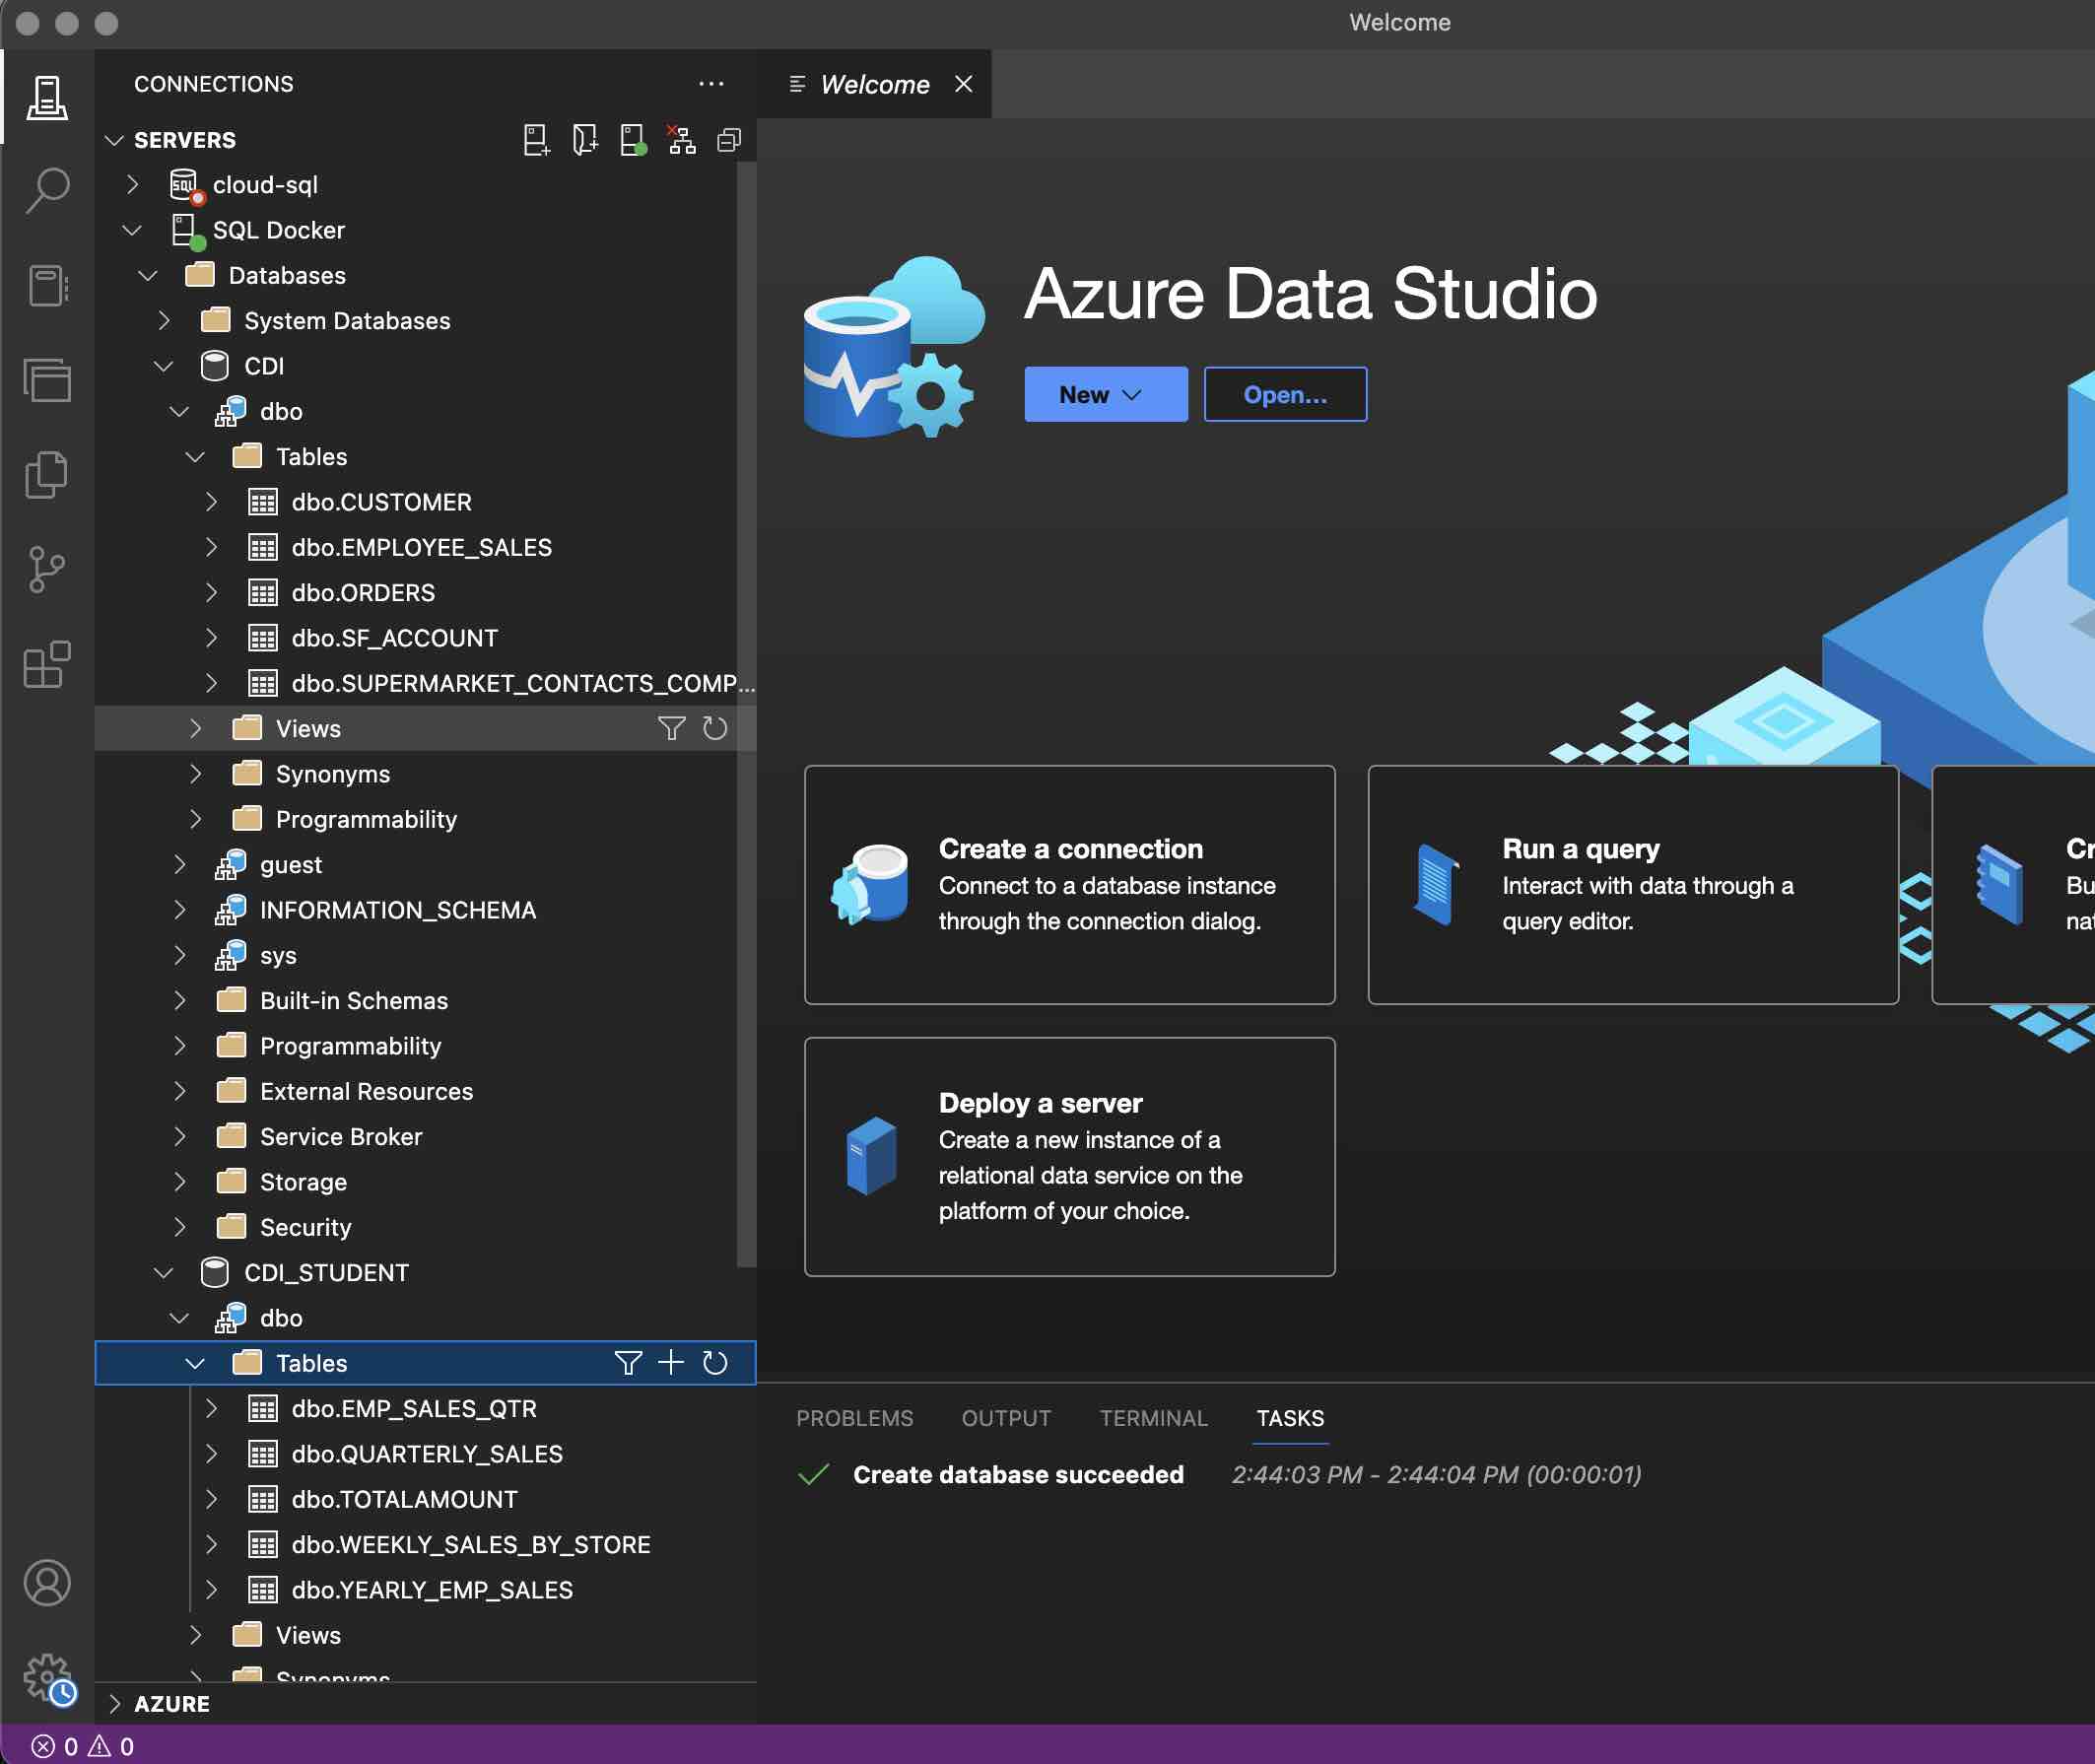The image size is (2095, 1764).
Task: Expand the dbo.QUARTERLY_SALES table node
Action: (211, 1453)
